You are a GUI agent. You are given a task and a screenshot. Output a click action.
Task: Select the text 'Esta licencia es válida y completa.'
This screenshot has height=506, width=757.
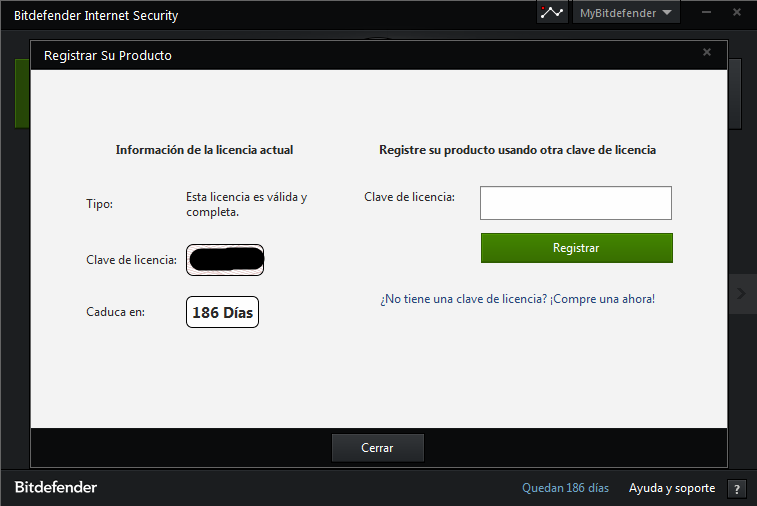247,204
